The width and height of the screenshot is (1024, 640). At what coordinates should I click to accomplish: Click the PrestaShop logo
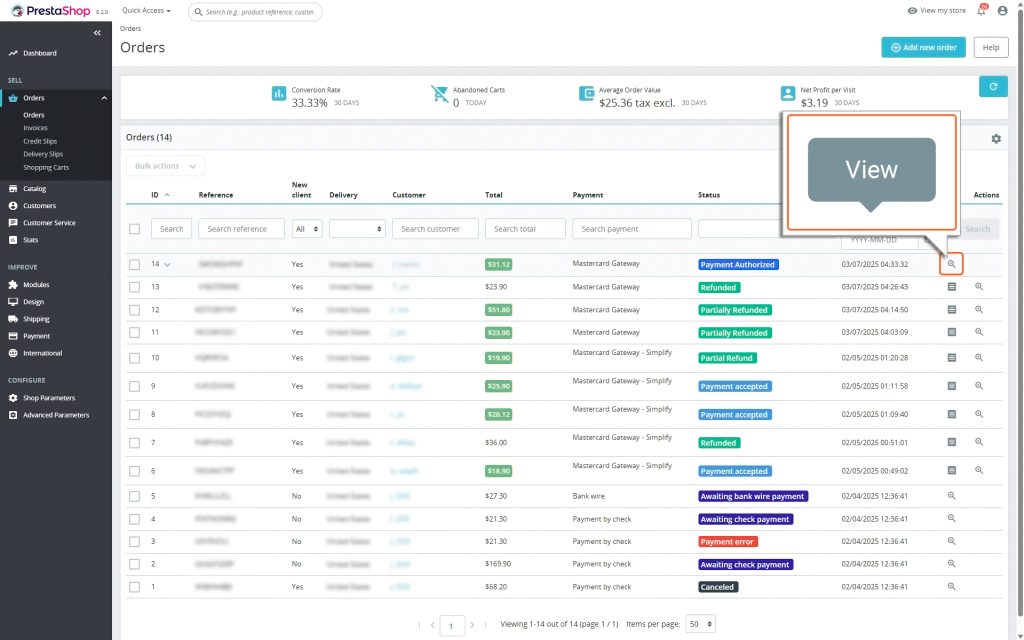click(x=51, y=11)
